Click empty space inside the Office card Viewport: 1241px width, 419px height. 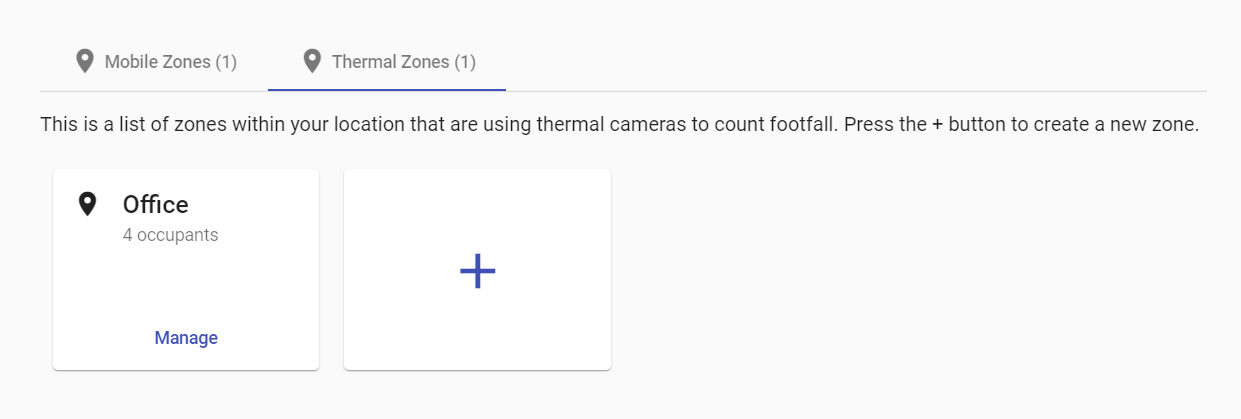point(186,285)
